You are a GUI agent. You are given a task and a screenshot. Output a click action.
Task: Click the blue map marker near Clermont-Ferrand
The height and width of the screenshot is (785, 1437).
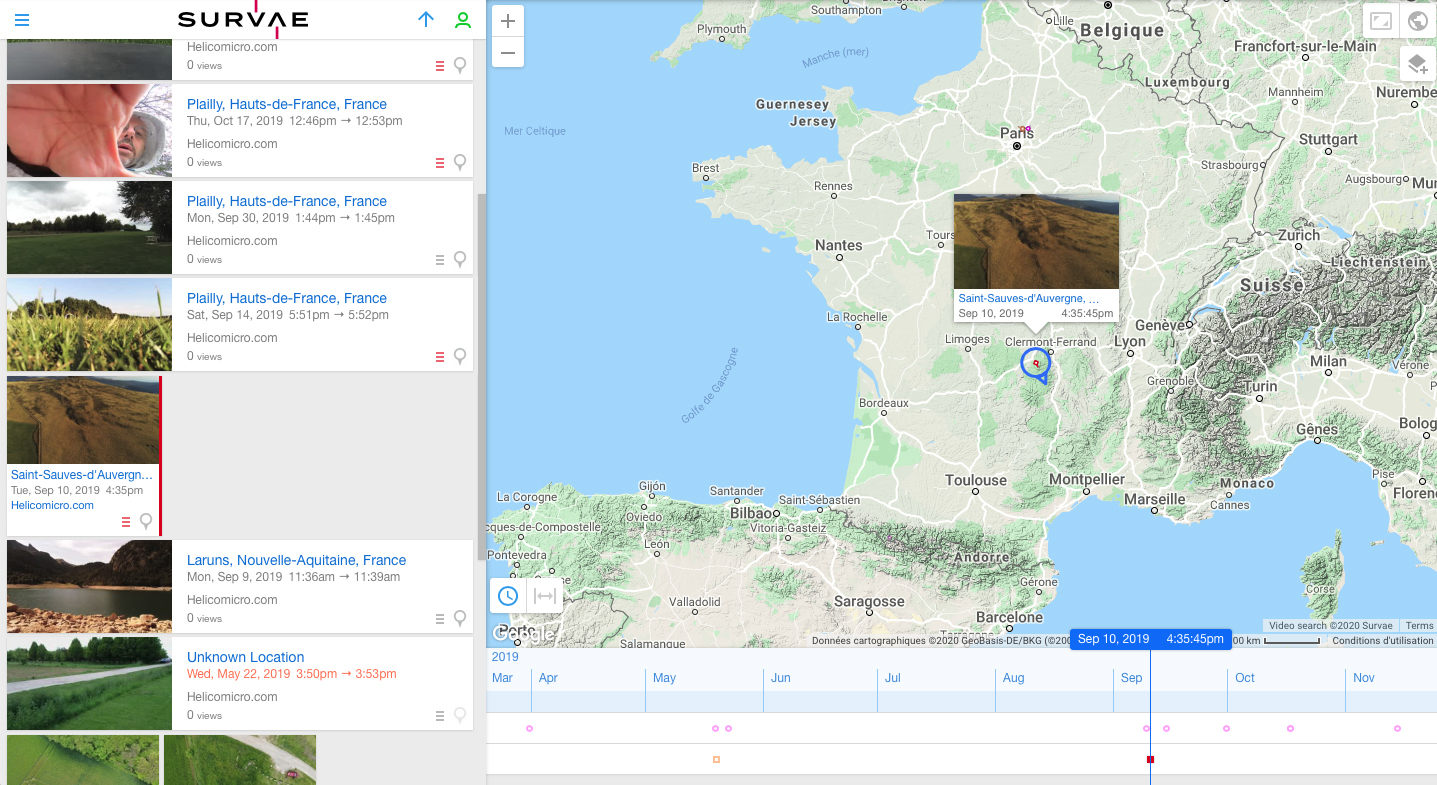pyautogui.click(x=1035, y=363)
